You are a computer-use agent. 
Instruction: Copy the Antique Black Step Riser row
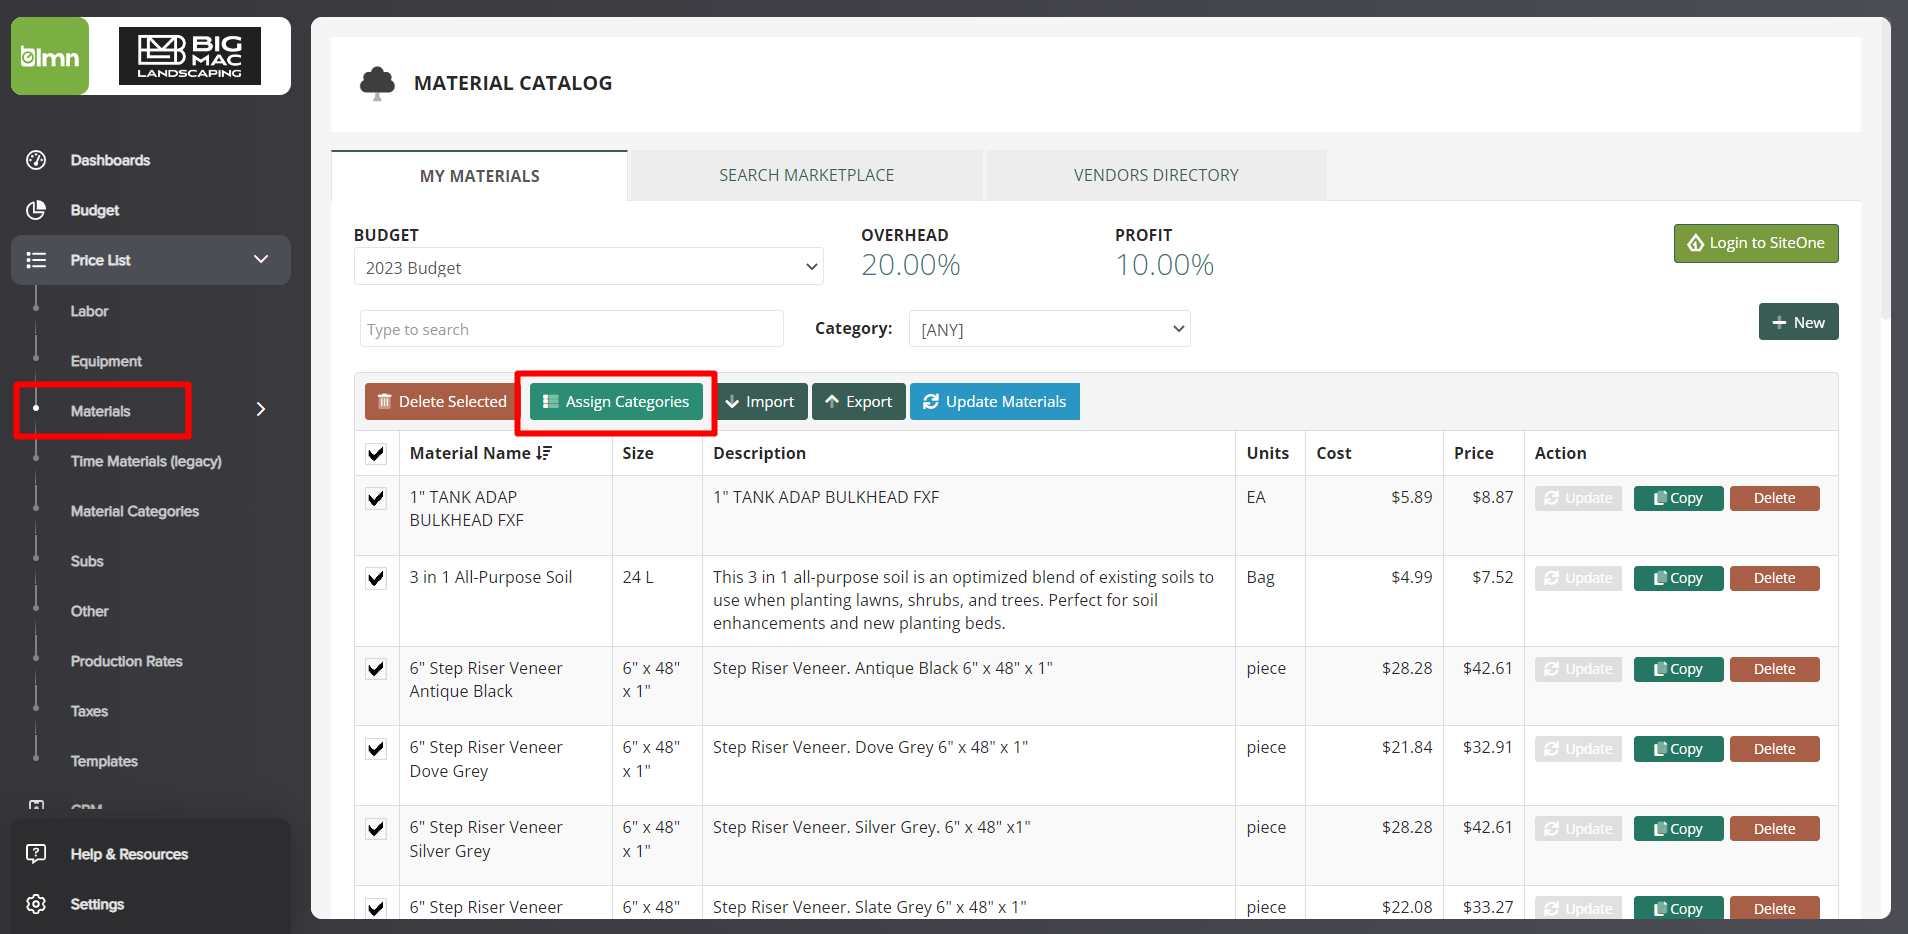[1678, 669]
